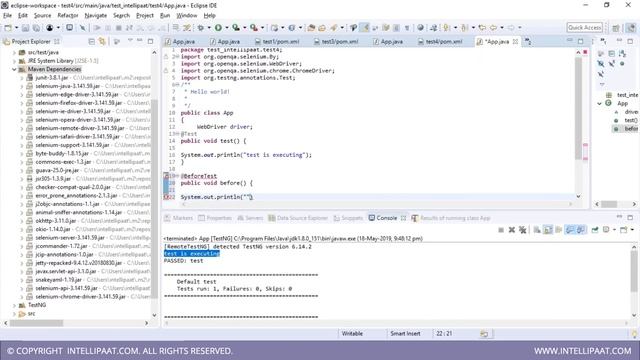Maximize the editor area
This screenshot has width=640, height=360.
(x=580, y=41)
